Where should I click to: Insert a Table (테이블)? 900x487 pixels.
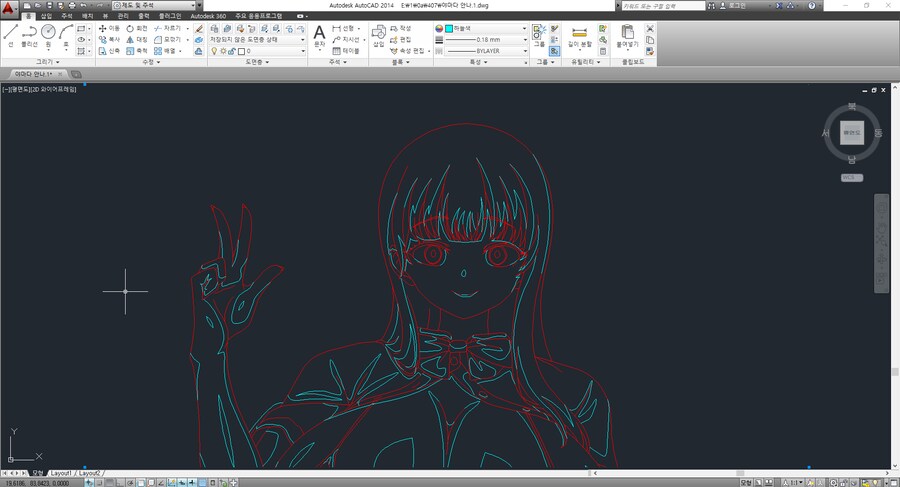(346, 51)
